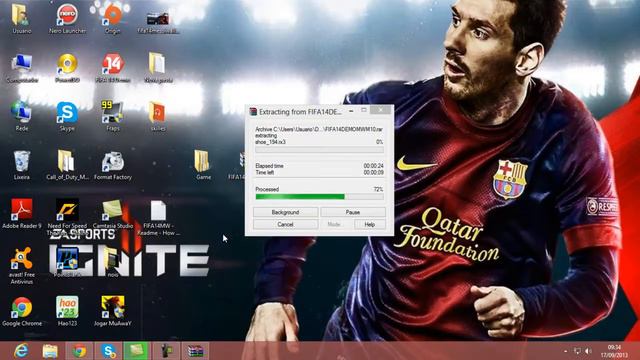The height and width of the screenshot is (360, 640).
Task: Click the Archive path text in dialog
Action: tap(319, 129)
